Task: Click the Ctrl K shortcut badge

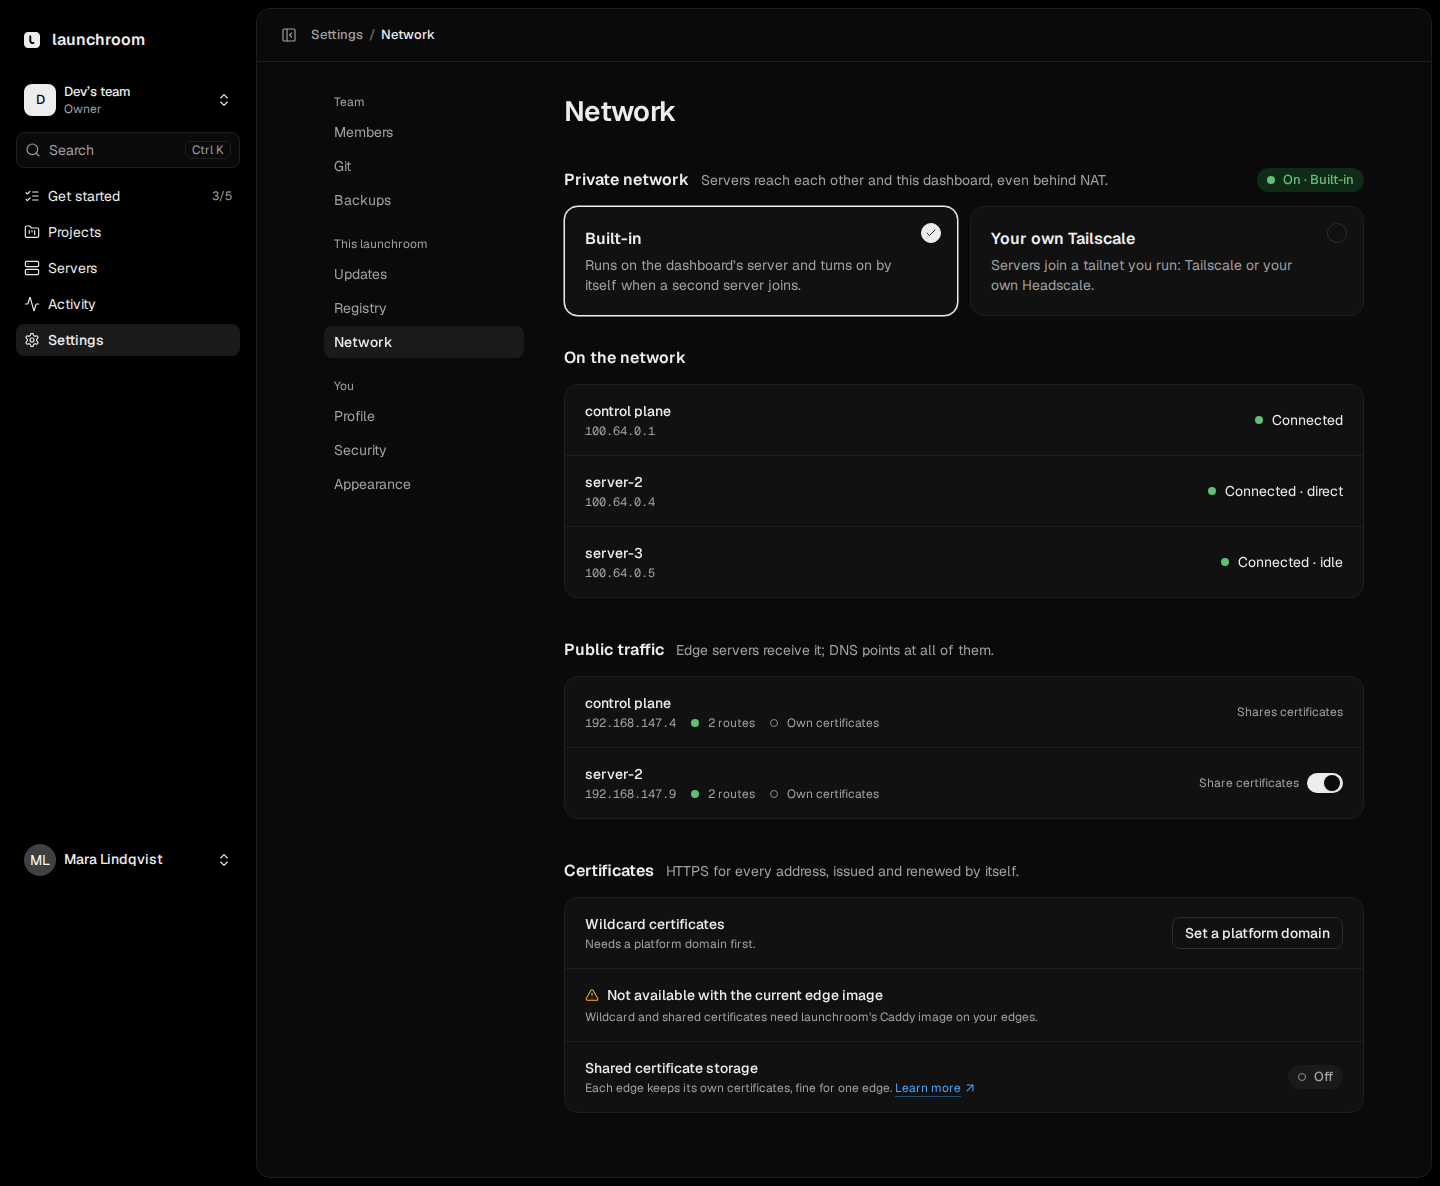Action: click(x=208, y=150)
